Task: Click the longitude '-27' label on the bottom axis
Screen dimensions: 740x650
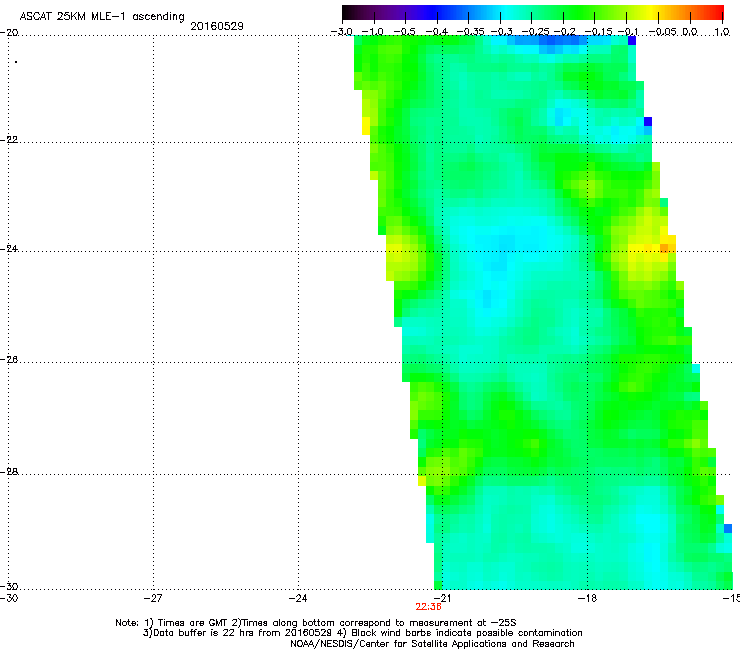Action: pos(153,598)
